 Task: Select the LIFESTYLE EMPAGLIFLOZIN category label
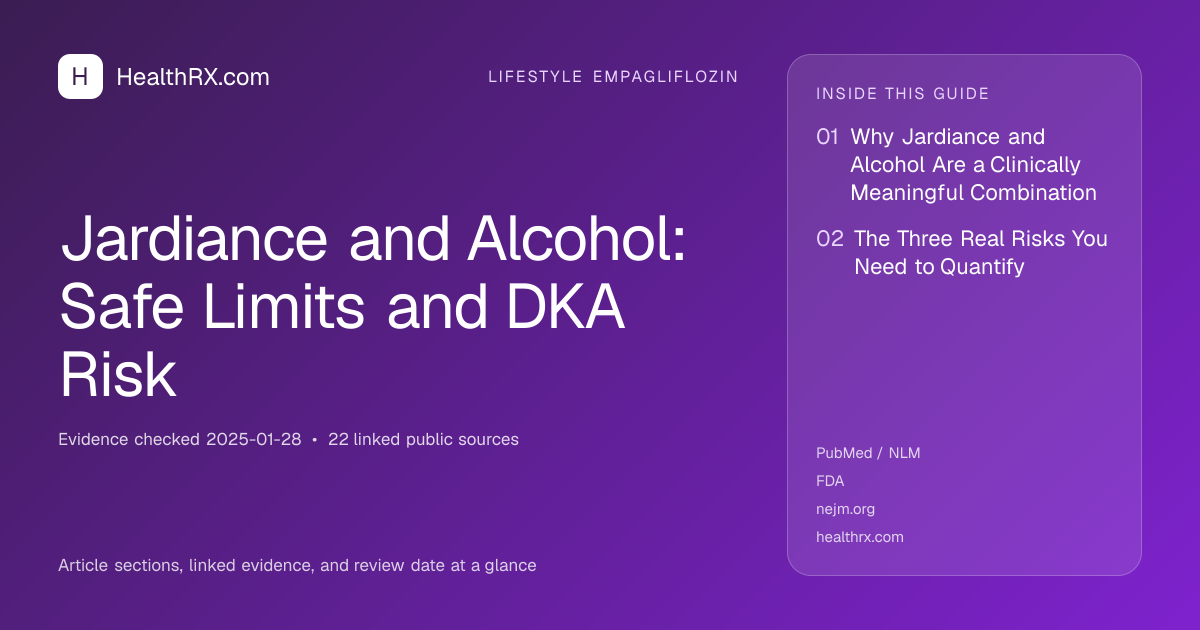pos(613,77)
